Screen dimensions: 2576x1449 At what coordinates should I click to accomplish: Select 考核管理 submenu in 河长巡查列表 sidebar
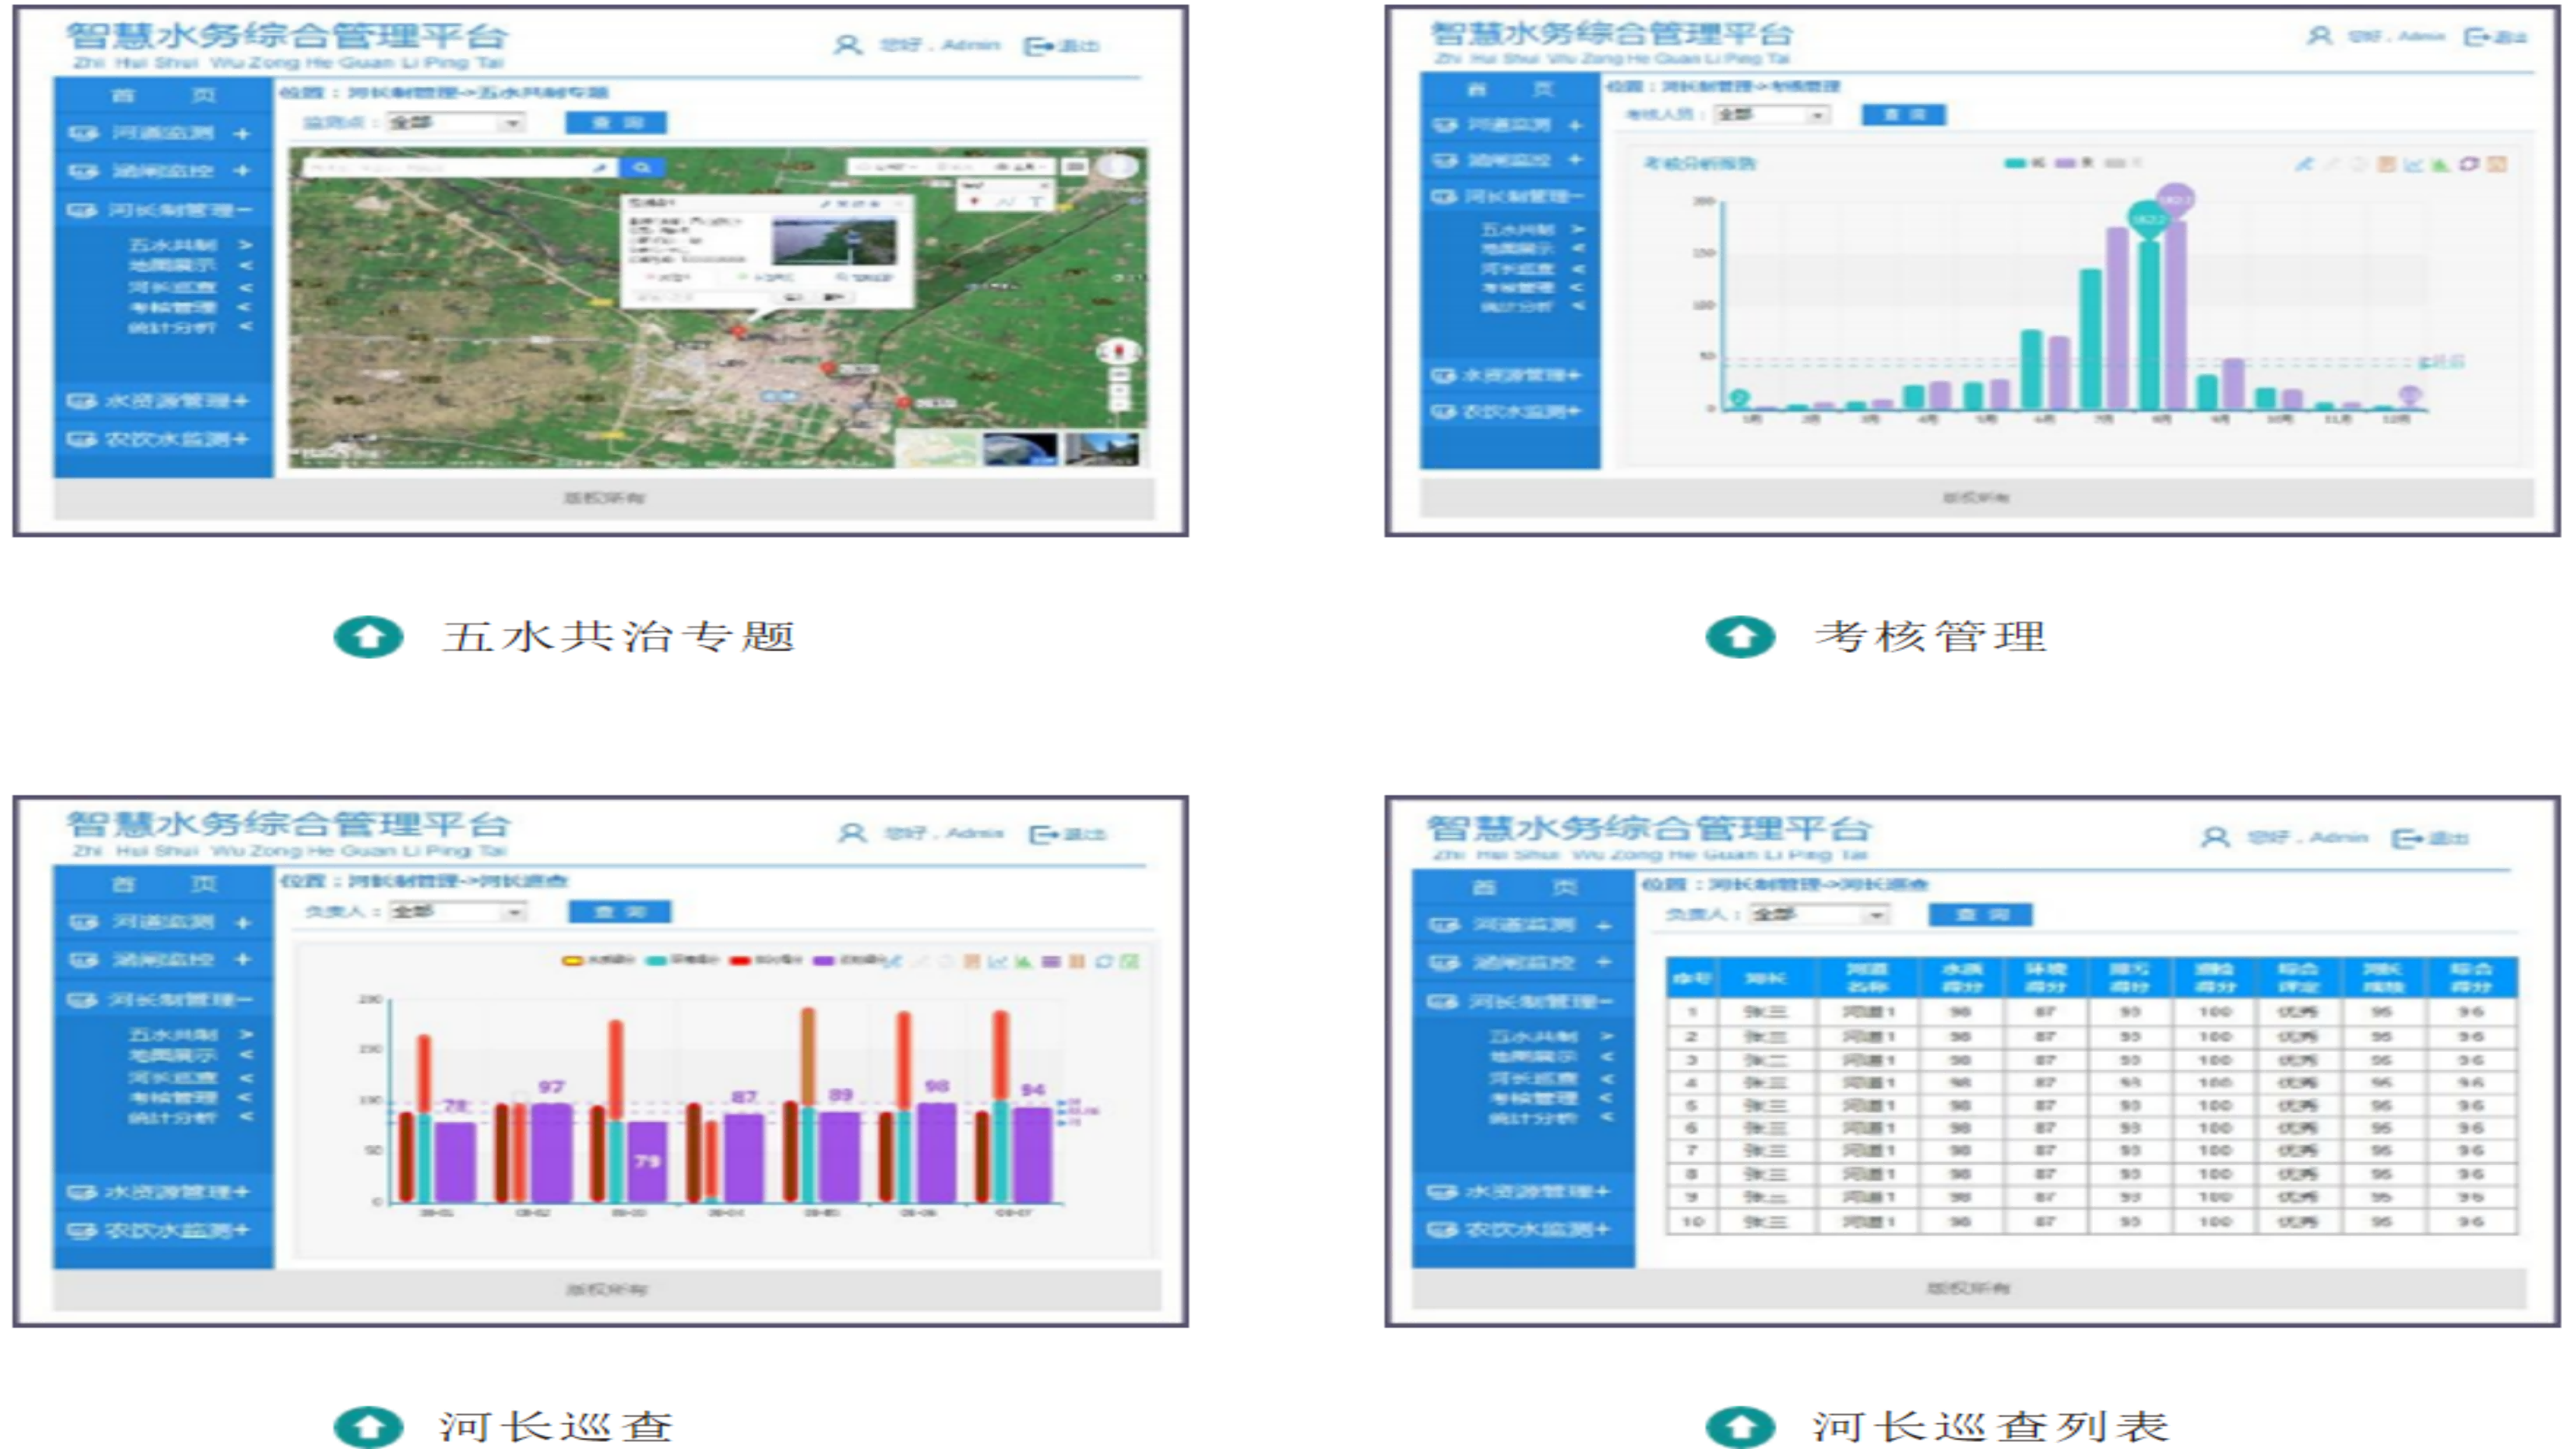pos(1533,1098)
